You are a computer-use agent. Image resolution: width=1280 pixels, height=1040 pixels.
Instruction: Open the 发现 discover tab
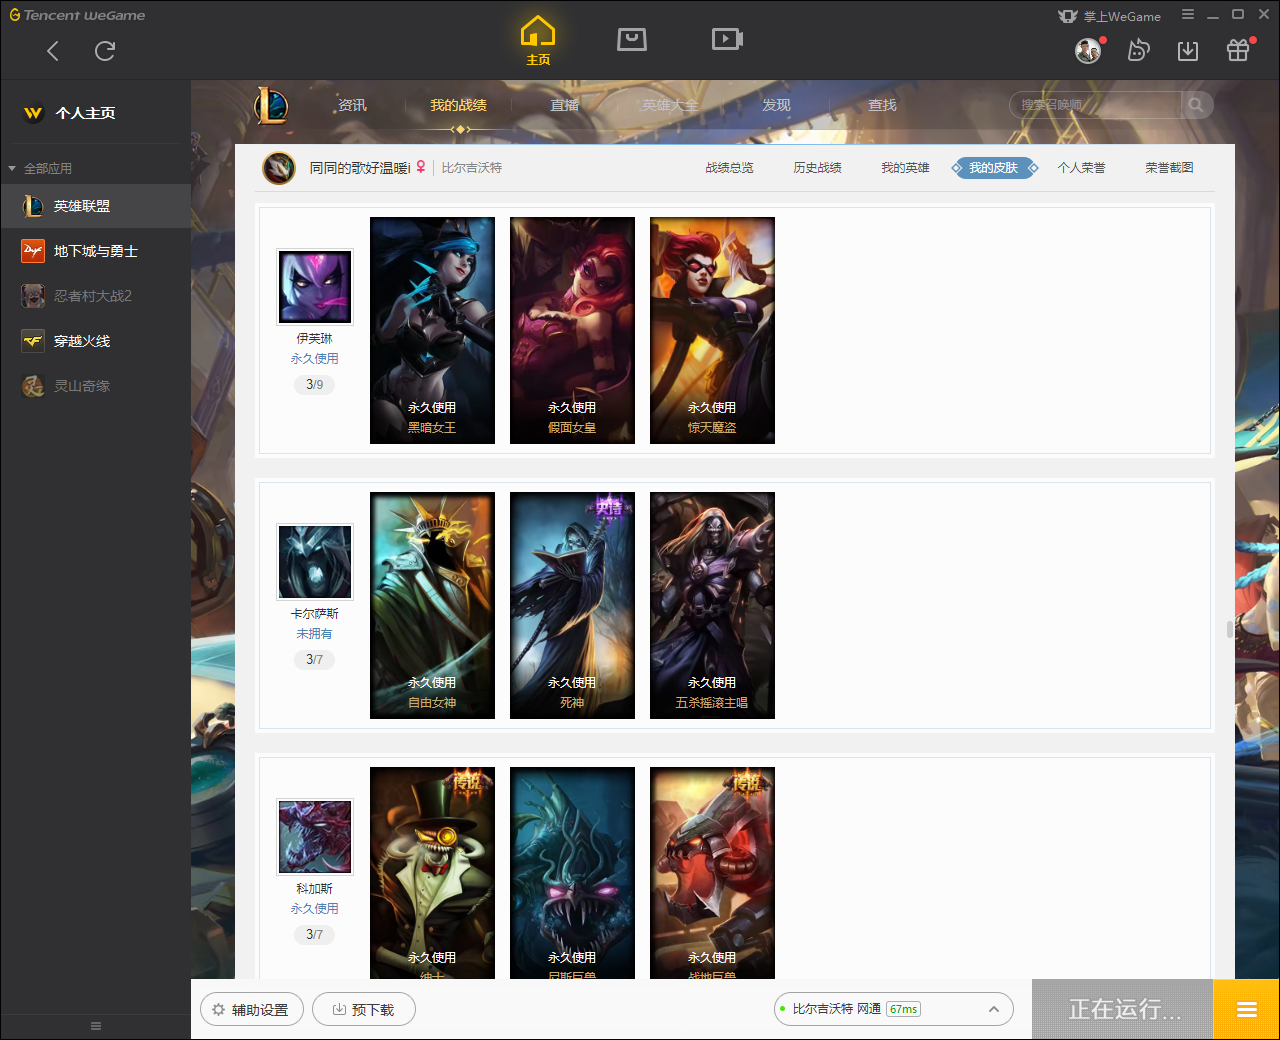(776, 105)
